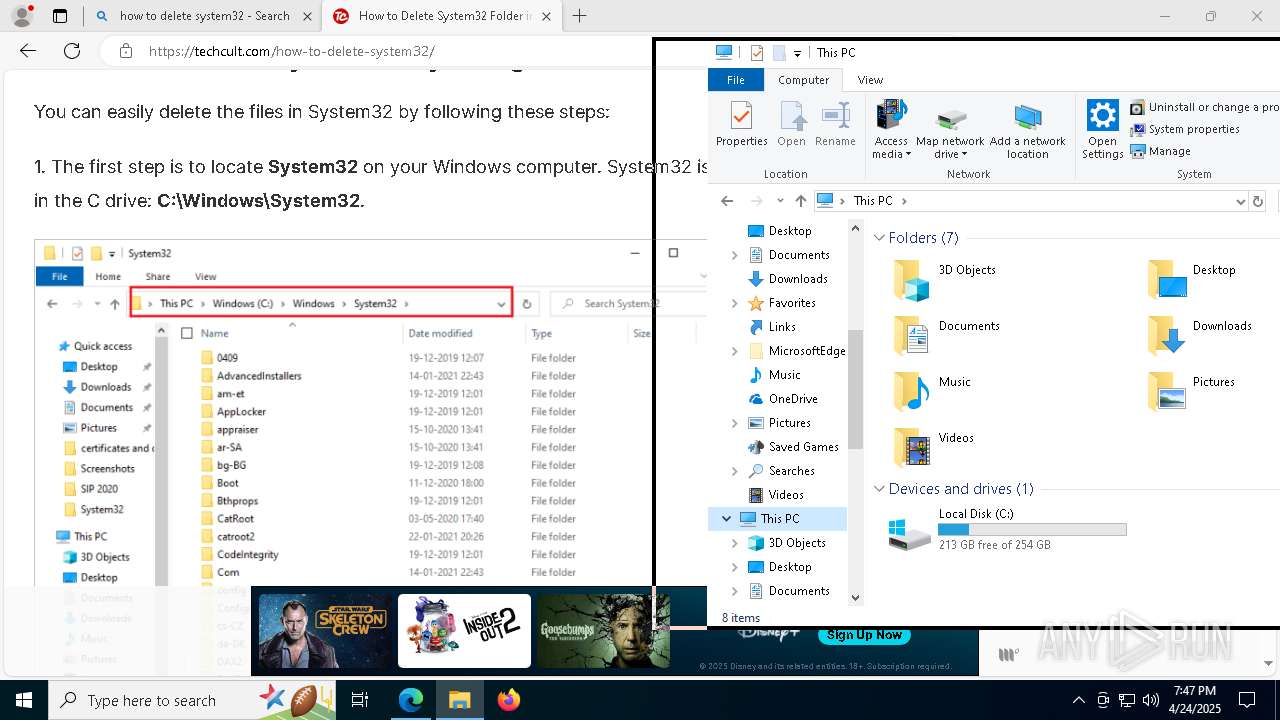Expand Documents in the navigation tree
The width and height of the screenshot is (1280, 720).
click(x=735, y=255)
